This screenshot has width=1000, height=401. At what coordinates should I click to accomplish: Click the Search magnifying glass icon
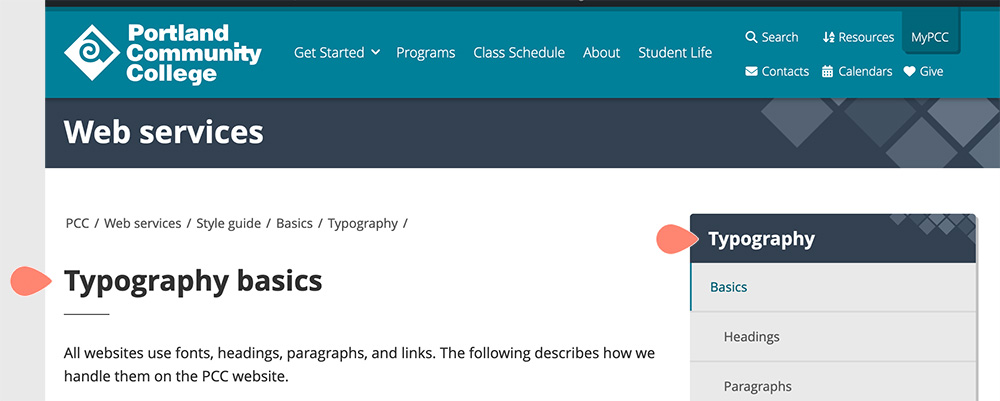pos(751,37)
